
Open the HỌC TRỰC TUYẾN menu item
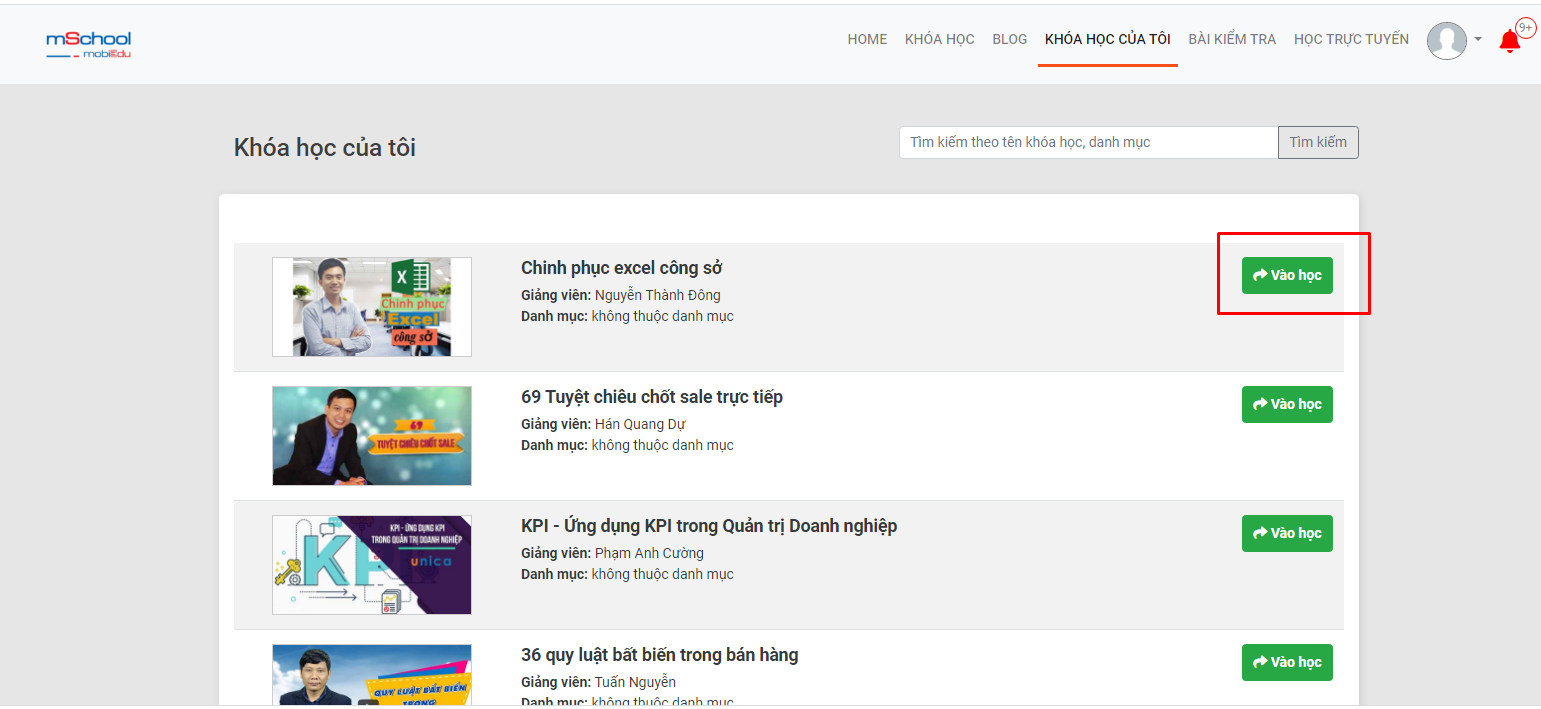1351,39
